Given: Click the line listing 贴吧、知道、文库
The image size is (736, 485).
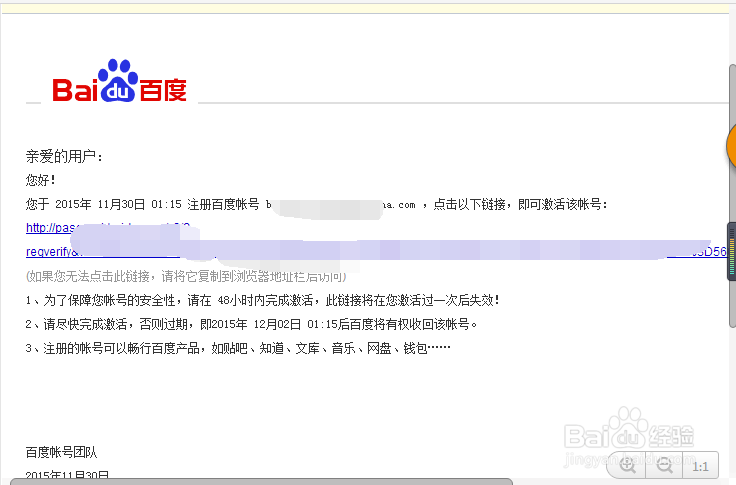Looking at the screenshot, I should (x=238, y=348).
